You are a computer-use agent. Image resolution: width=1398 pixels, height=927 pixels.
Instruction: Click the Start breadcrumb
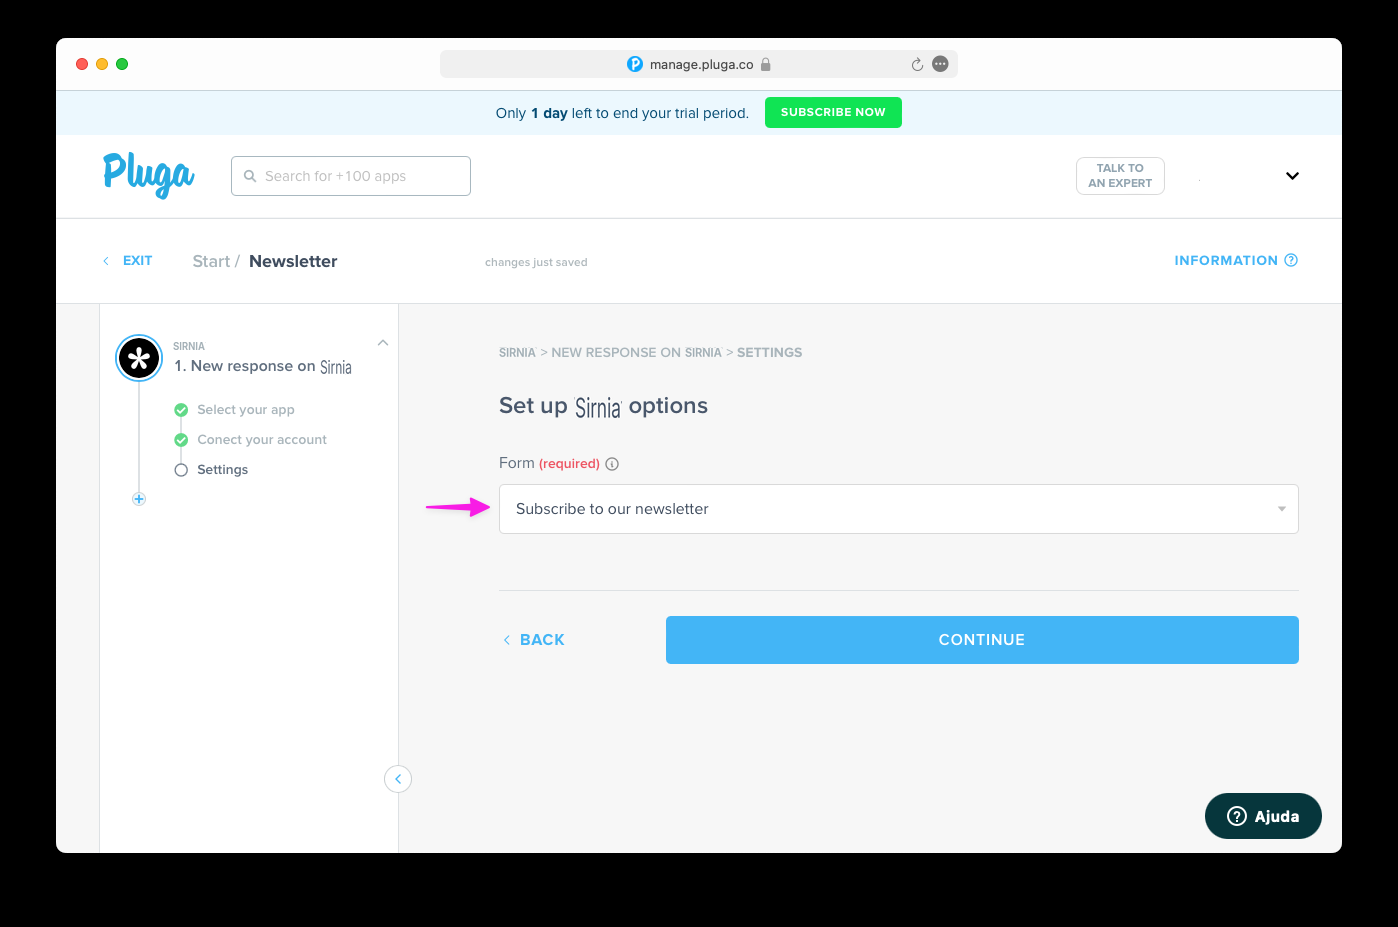pos(211,261)
